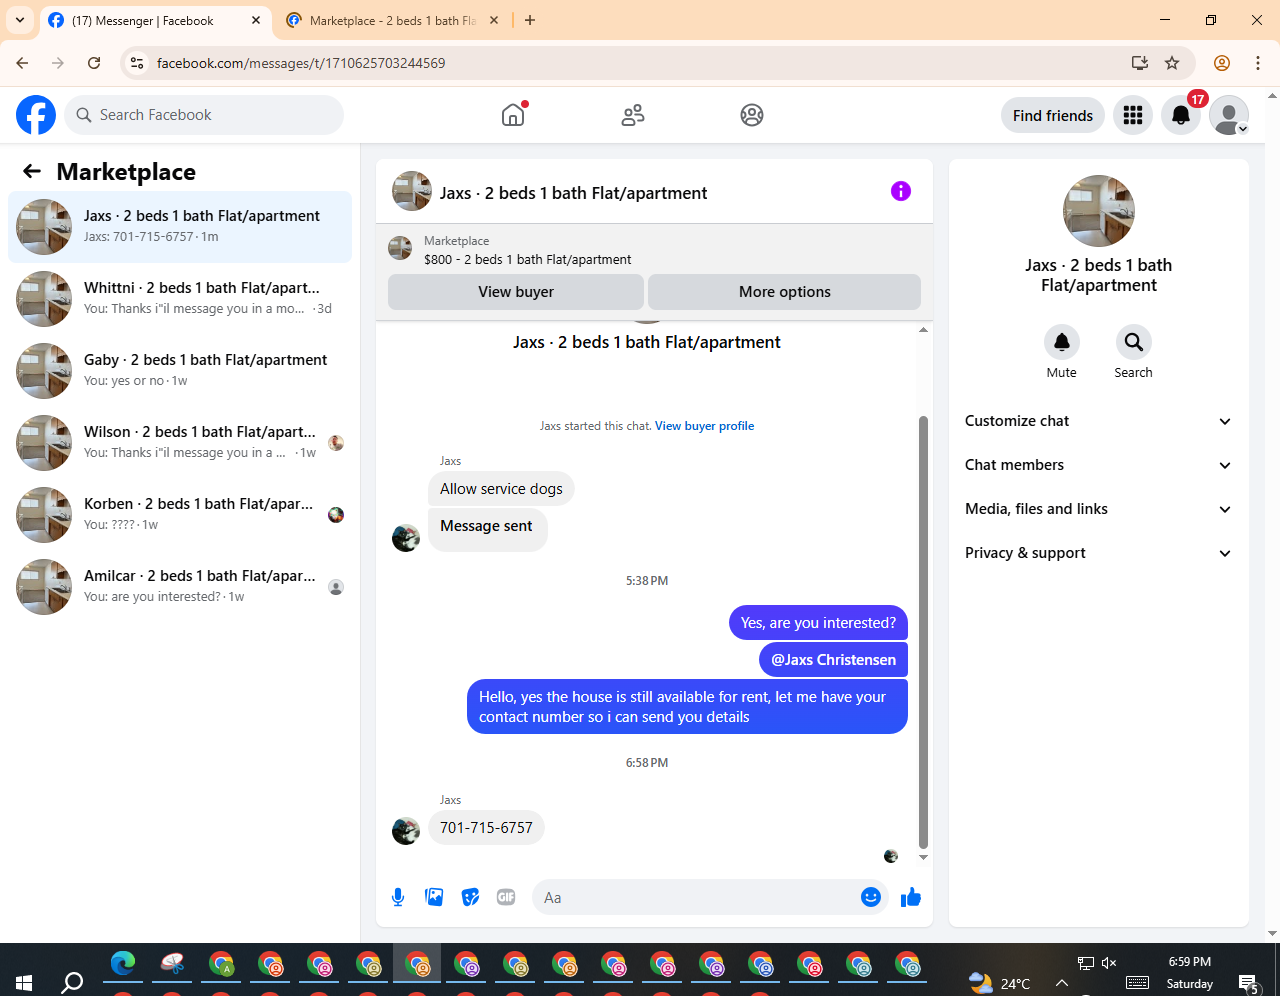Click install app icon in address bar
Image resolution: width=1280 pixels, height=996 pixels.
pyautogui.click(x=1139, y=63)
